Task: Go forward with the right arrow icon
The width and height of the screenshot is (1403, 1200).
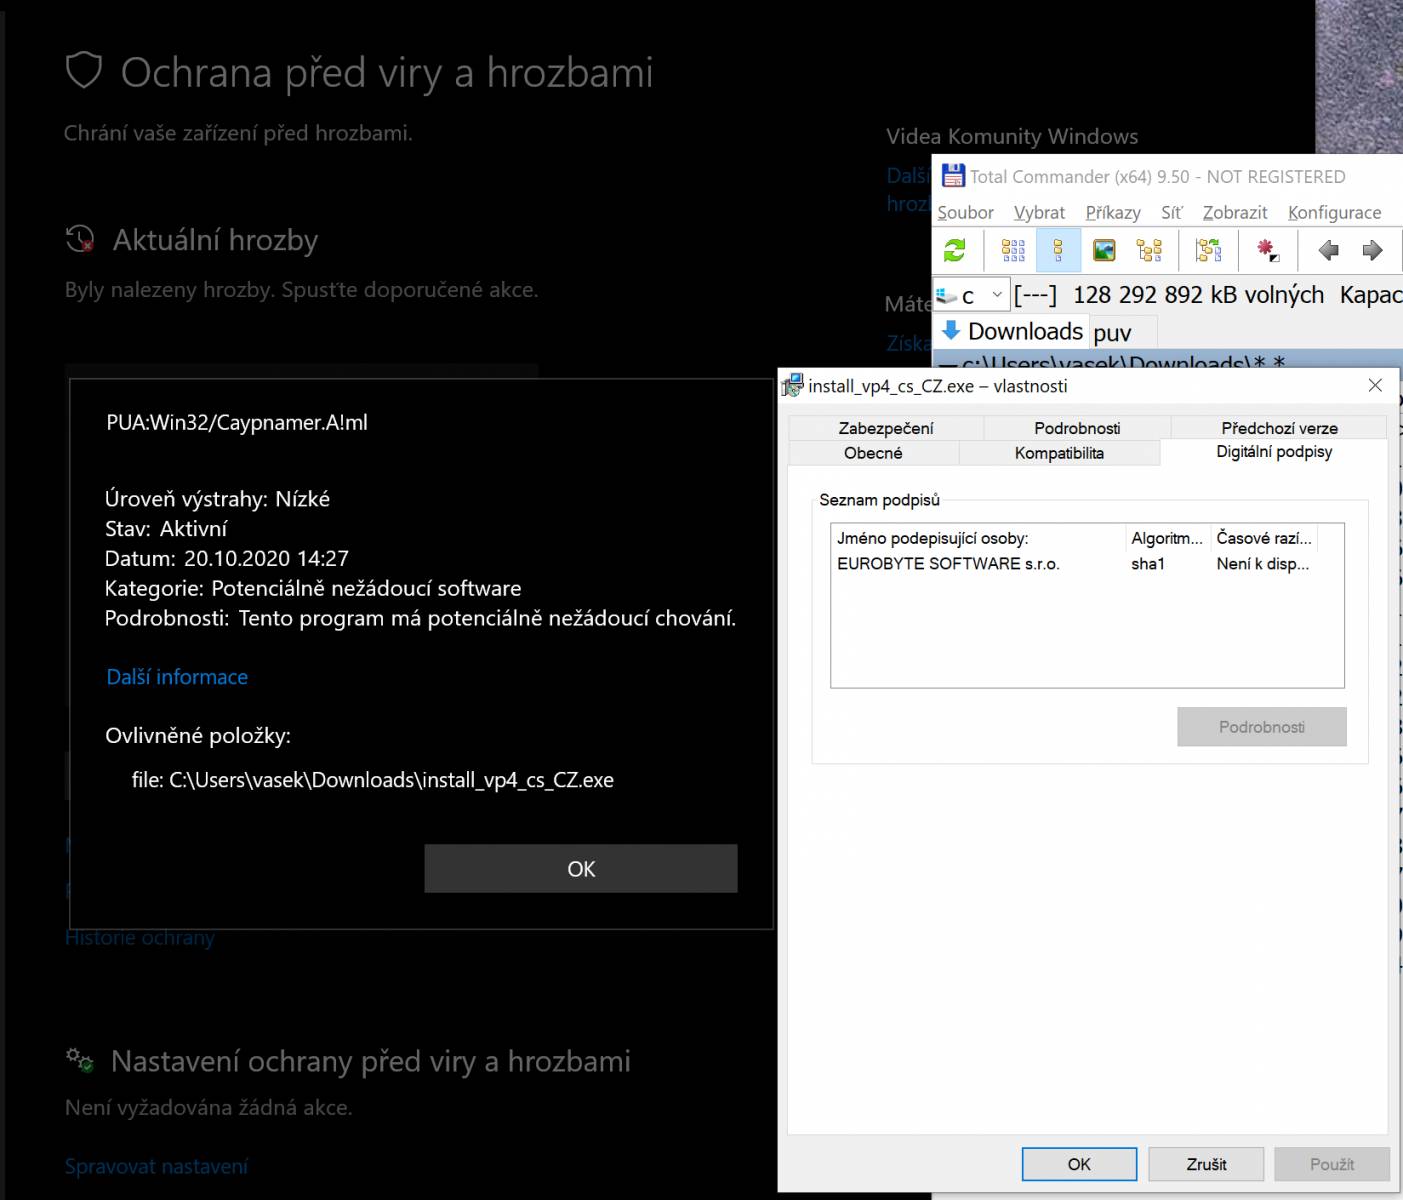Action: pos(1372,250)
